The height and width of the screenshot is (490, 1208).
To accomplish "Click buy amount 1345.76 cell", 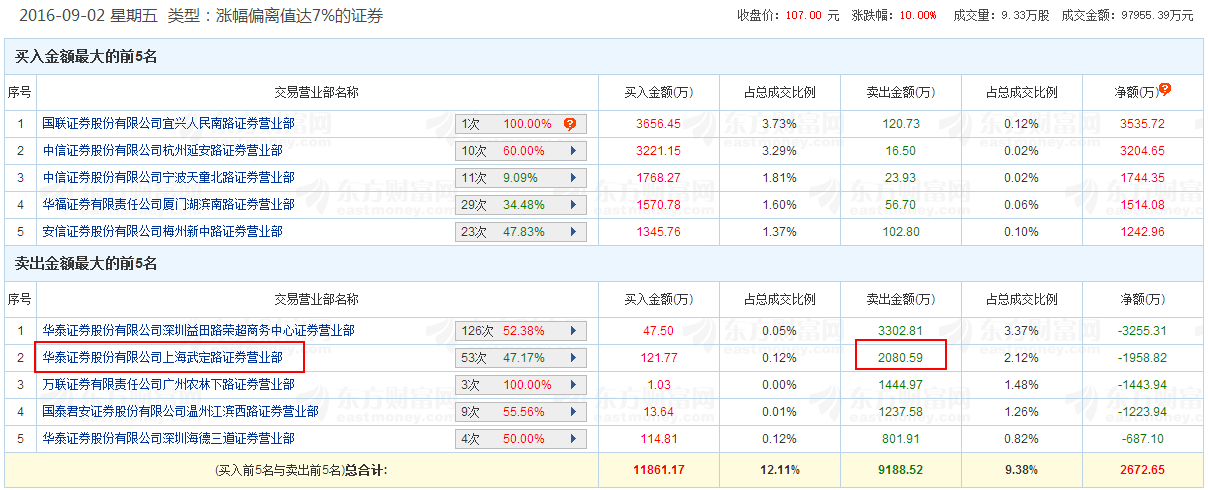I will click(x=658, y=232).
